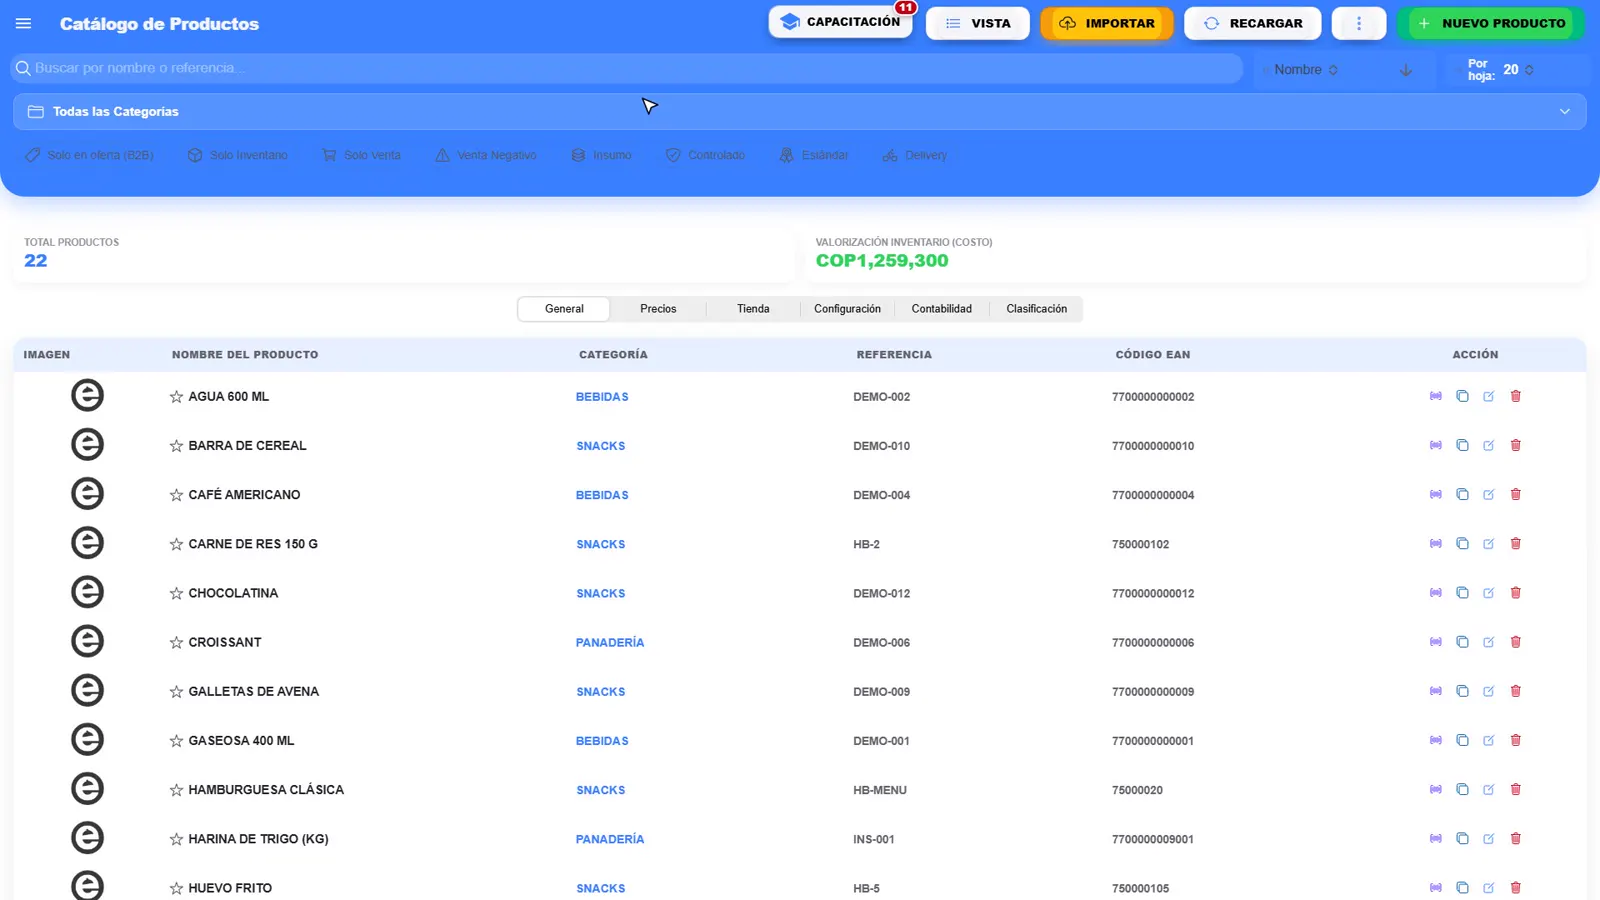Change the Por hoja items-per-page selector

pyautogui.click(x=1518, y=70)
